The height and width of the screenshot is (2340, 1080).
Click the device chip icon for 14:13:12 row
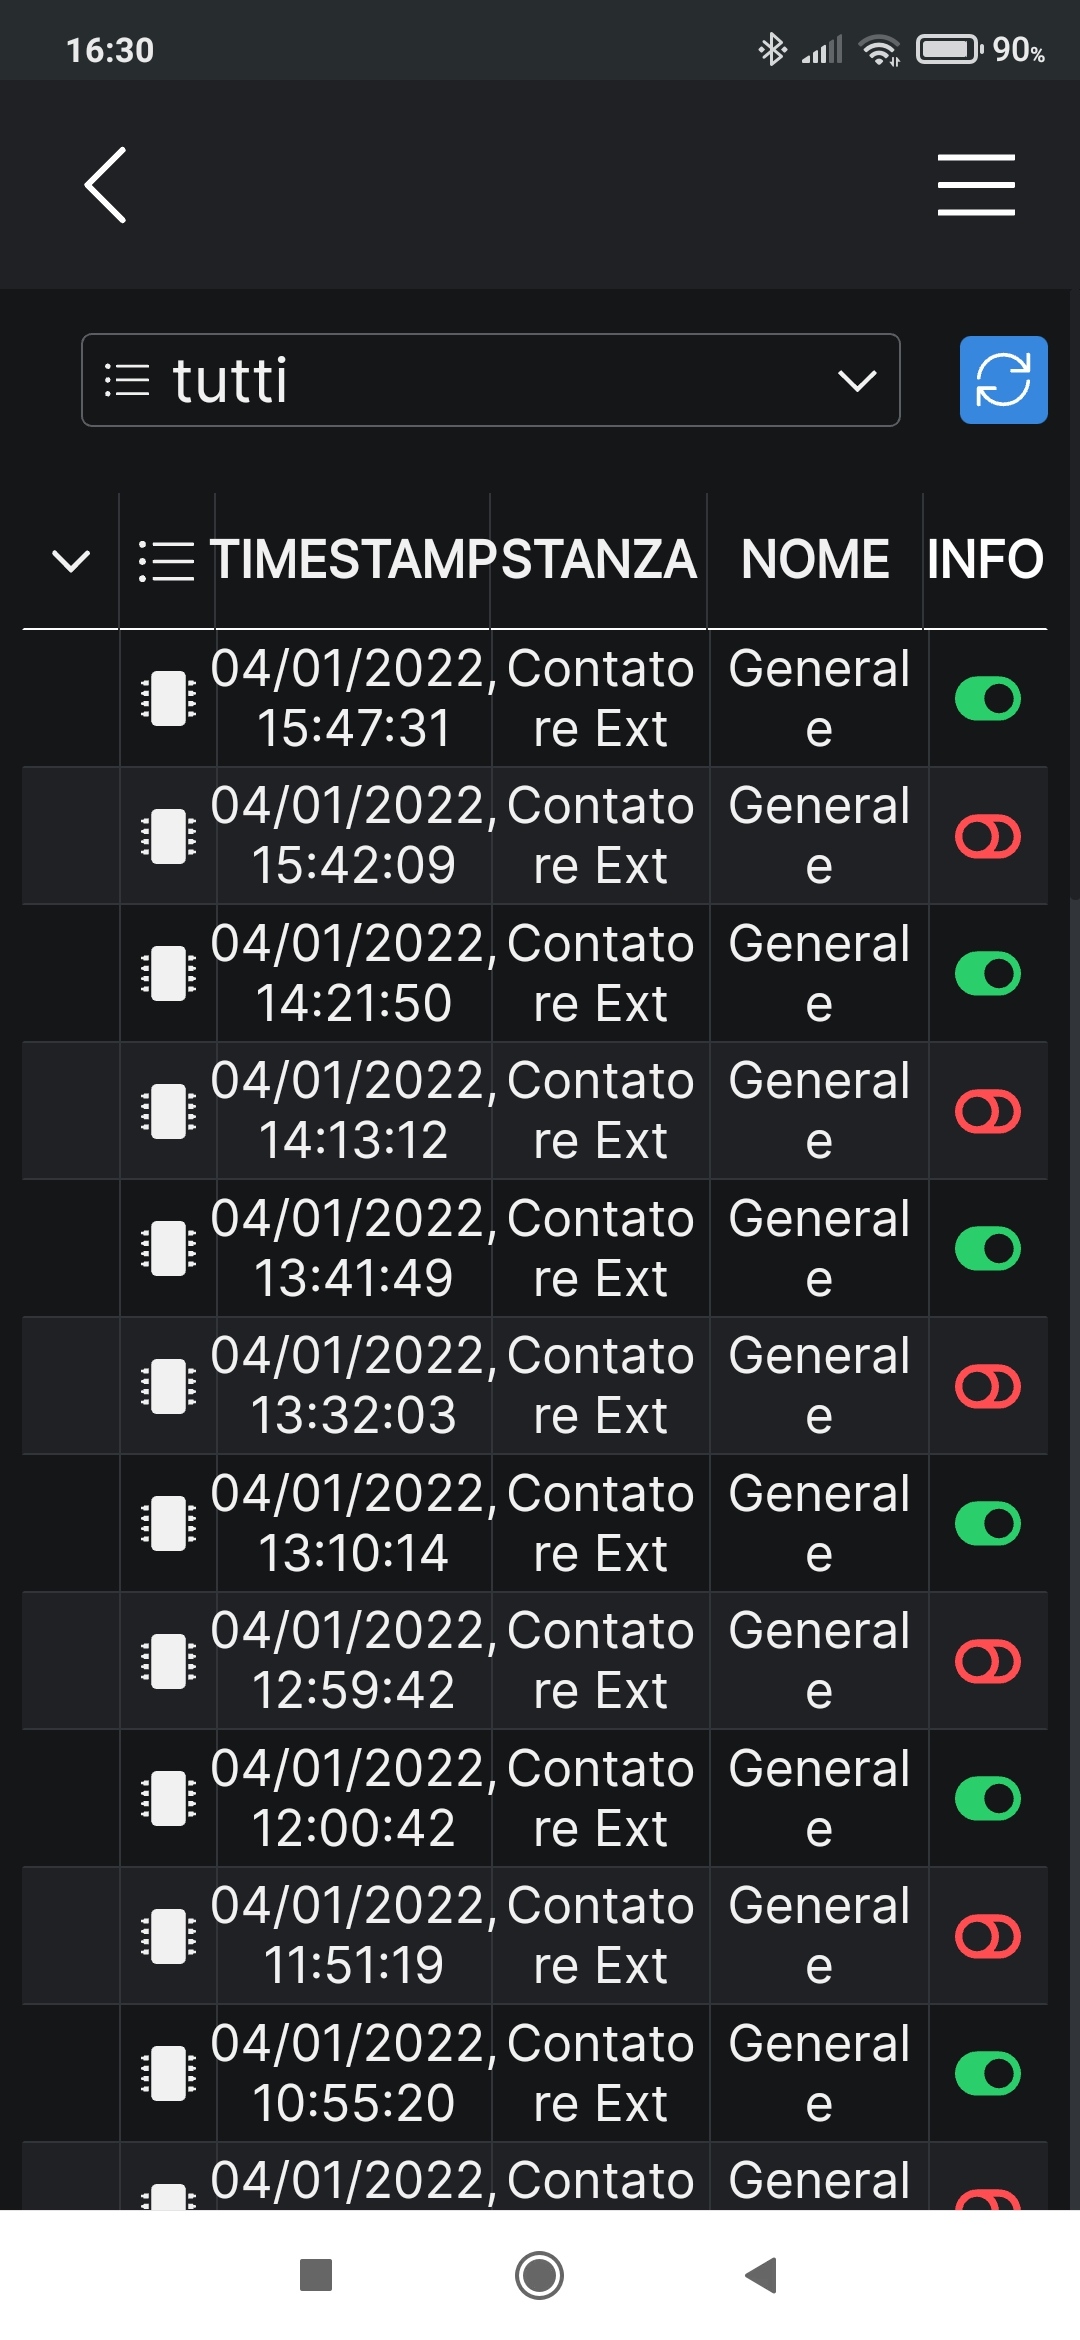(x=168, y=1111)
